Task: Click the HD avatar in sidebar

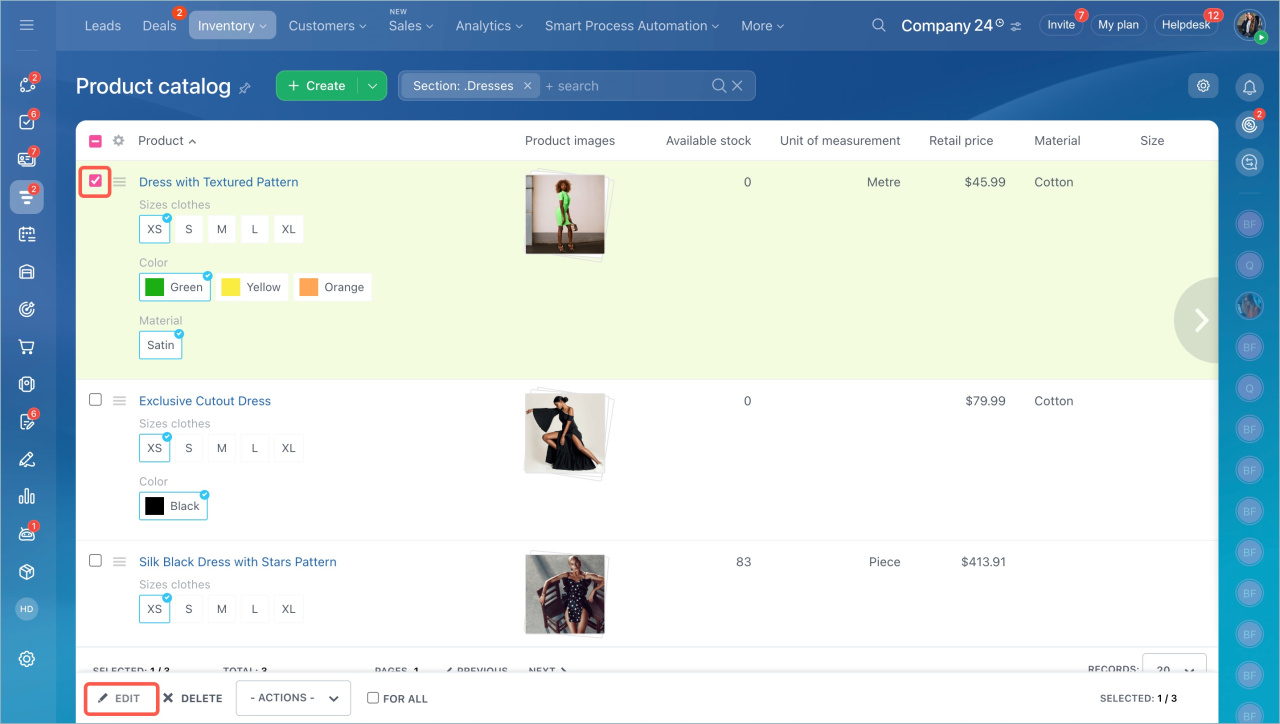Action: [x=27, y=608]
